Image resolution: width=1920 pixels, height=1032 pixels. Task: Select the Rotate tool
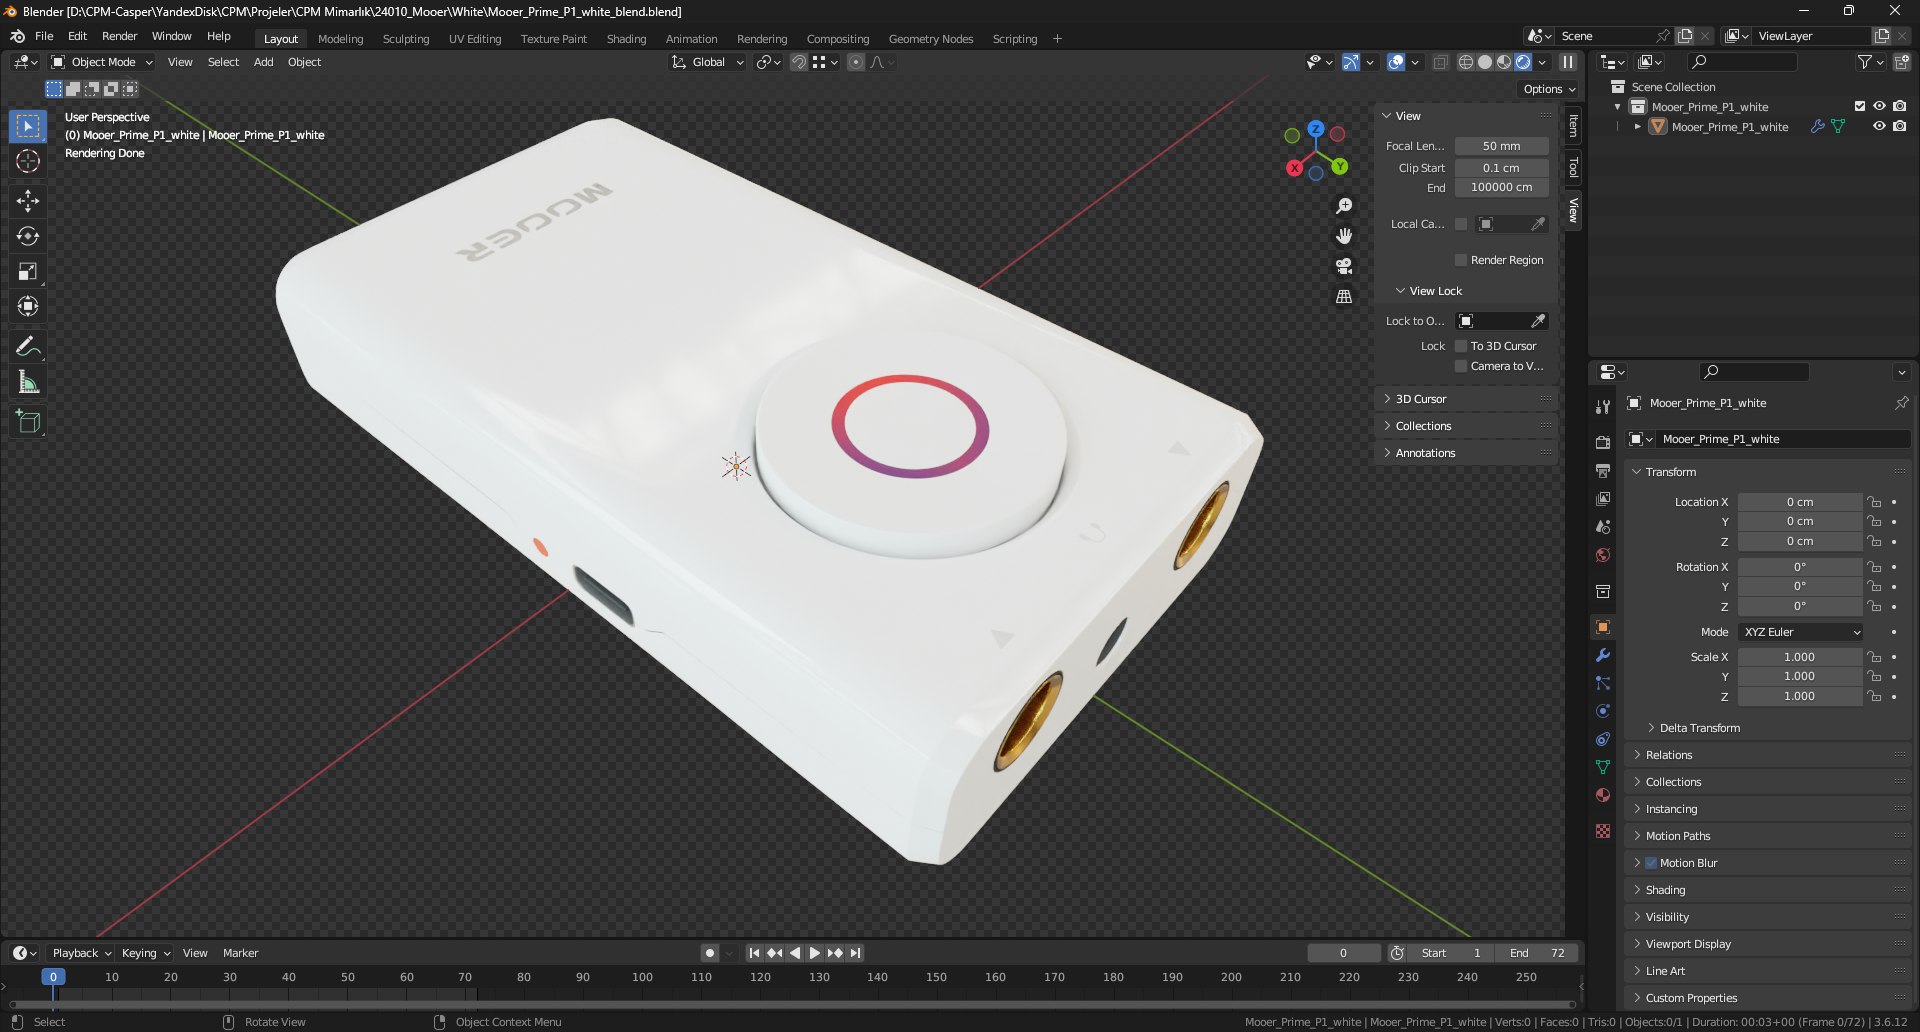tap(28, 236)
